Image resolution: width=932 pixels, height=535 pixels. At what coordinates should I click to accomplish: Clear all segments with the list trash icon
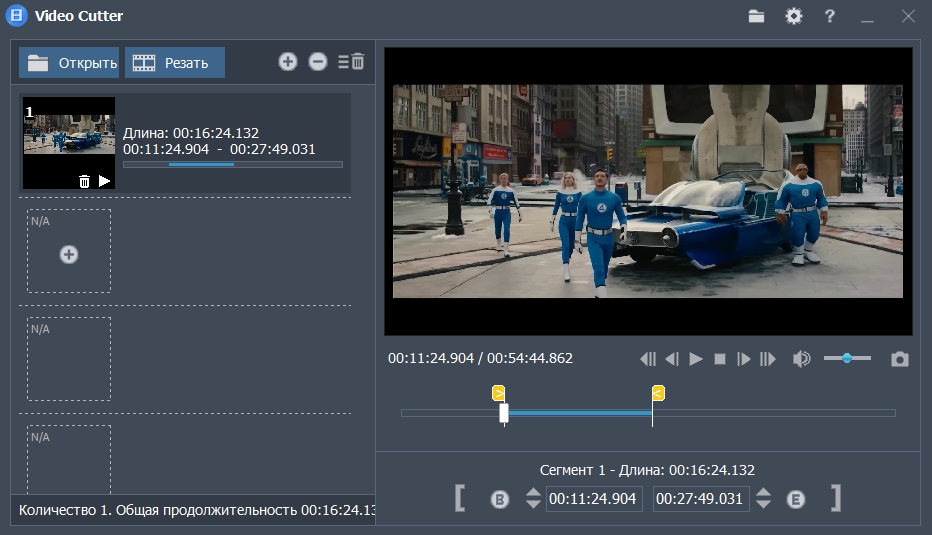[x=351, y=62]
